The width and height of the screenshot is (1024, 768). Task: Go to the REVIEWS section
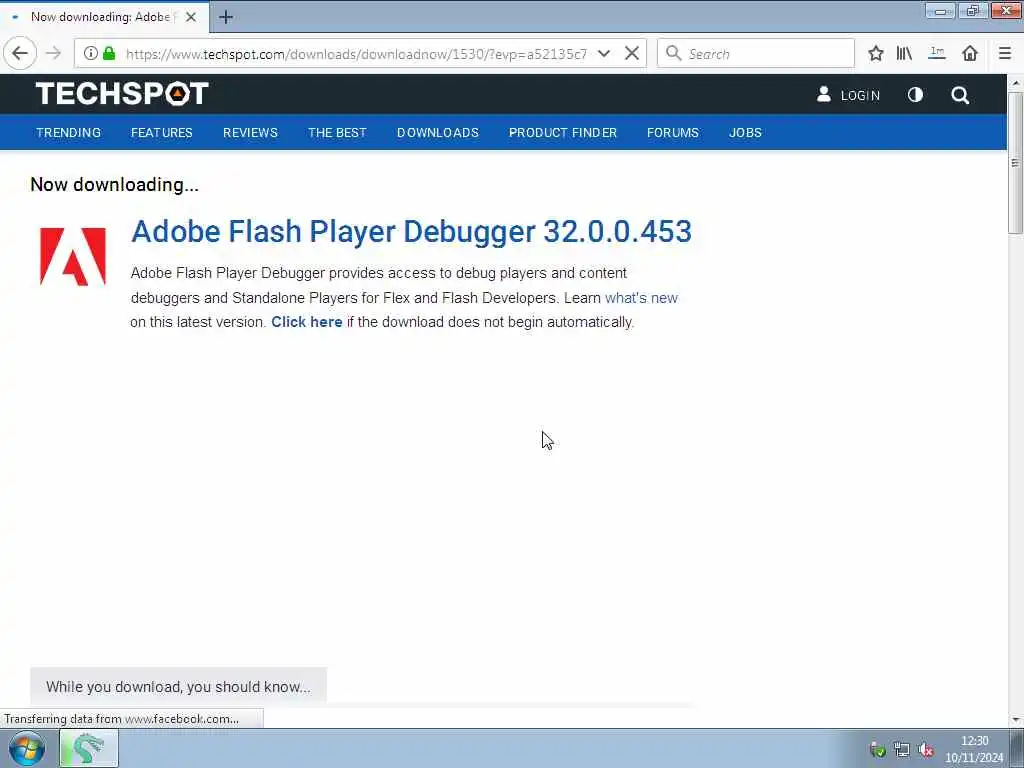pyautogui.click(x=250, y=133)
